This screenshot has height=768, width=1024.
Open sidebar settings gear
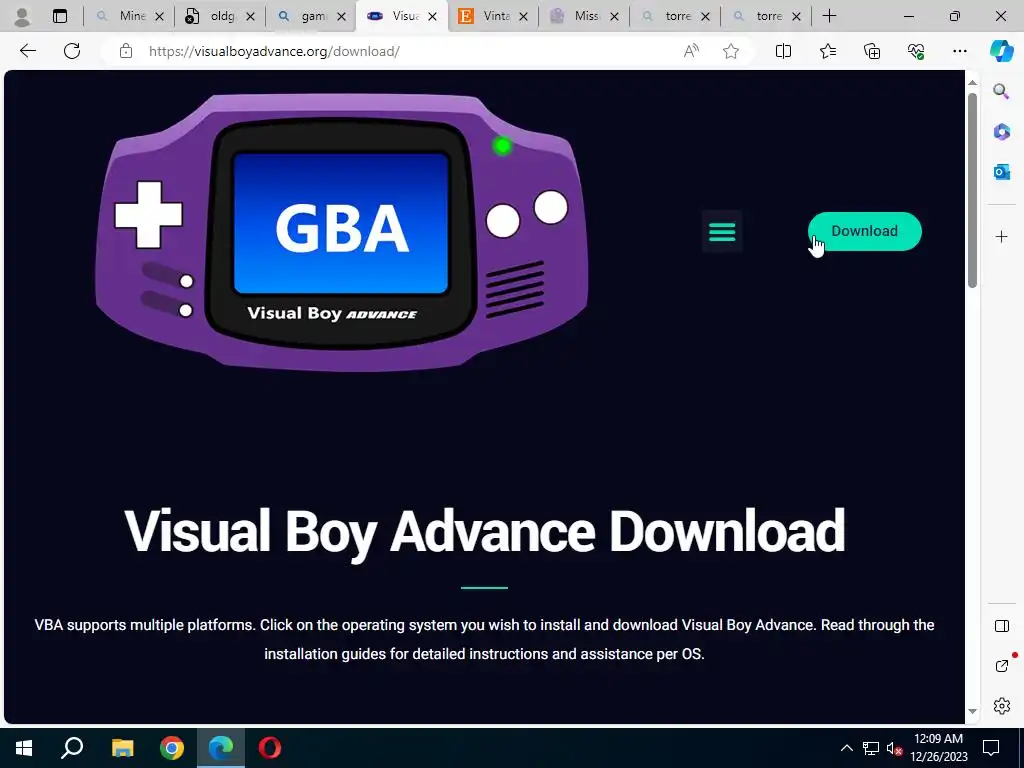pyautogui.click(x=1001, y=706)
